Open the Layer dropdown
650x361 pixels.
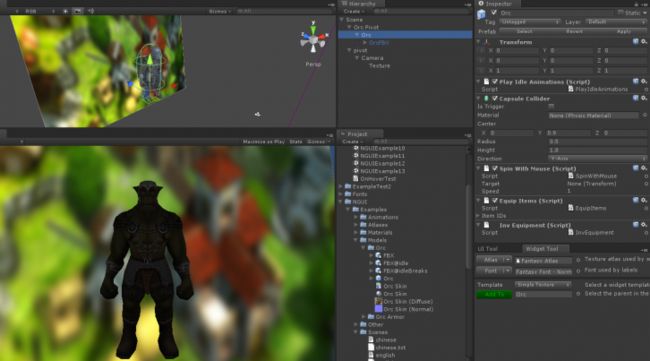click(616, 22)
